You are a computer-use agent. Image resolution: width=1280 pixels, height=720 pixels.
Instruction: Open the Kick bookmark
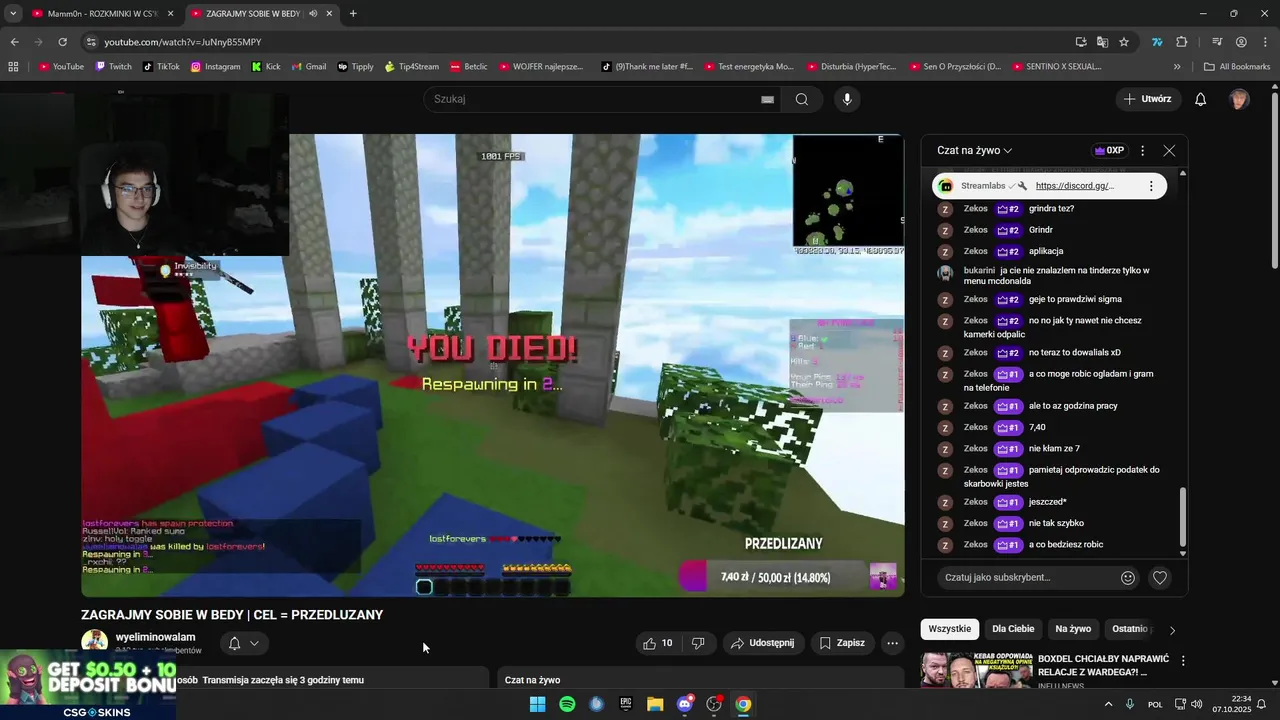266,67
